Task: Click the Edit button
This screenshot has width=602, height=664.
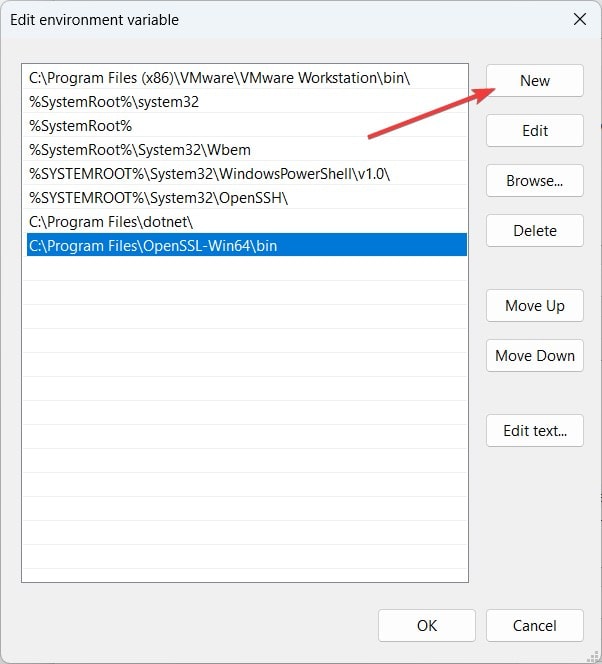Action: (x=535, y=130)
